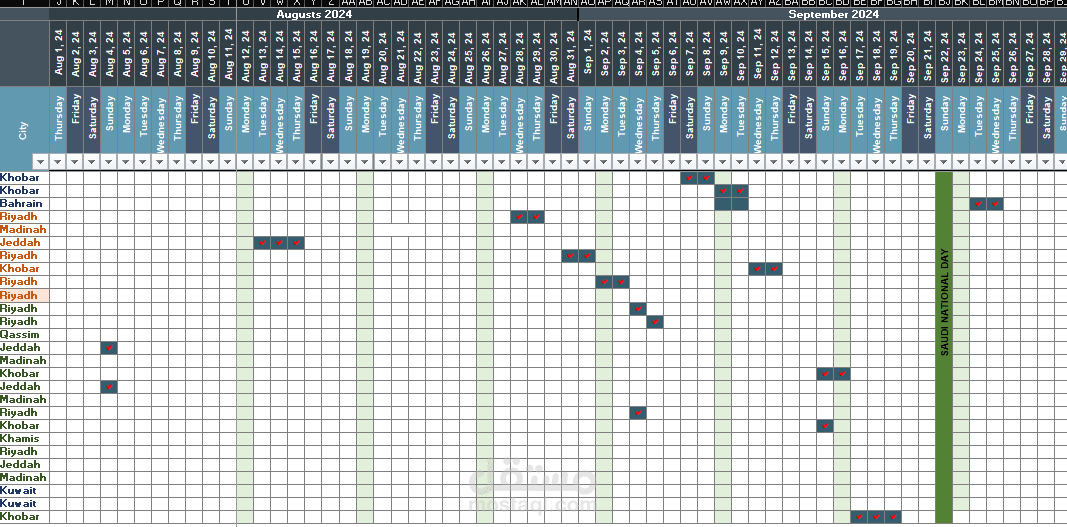Click Khobar row checkmark under Sep 10, 24
This screenshot has width=1067, height=527.
point(740,191)
